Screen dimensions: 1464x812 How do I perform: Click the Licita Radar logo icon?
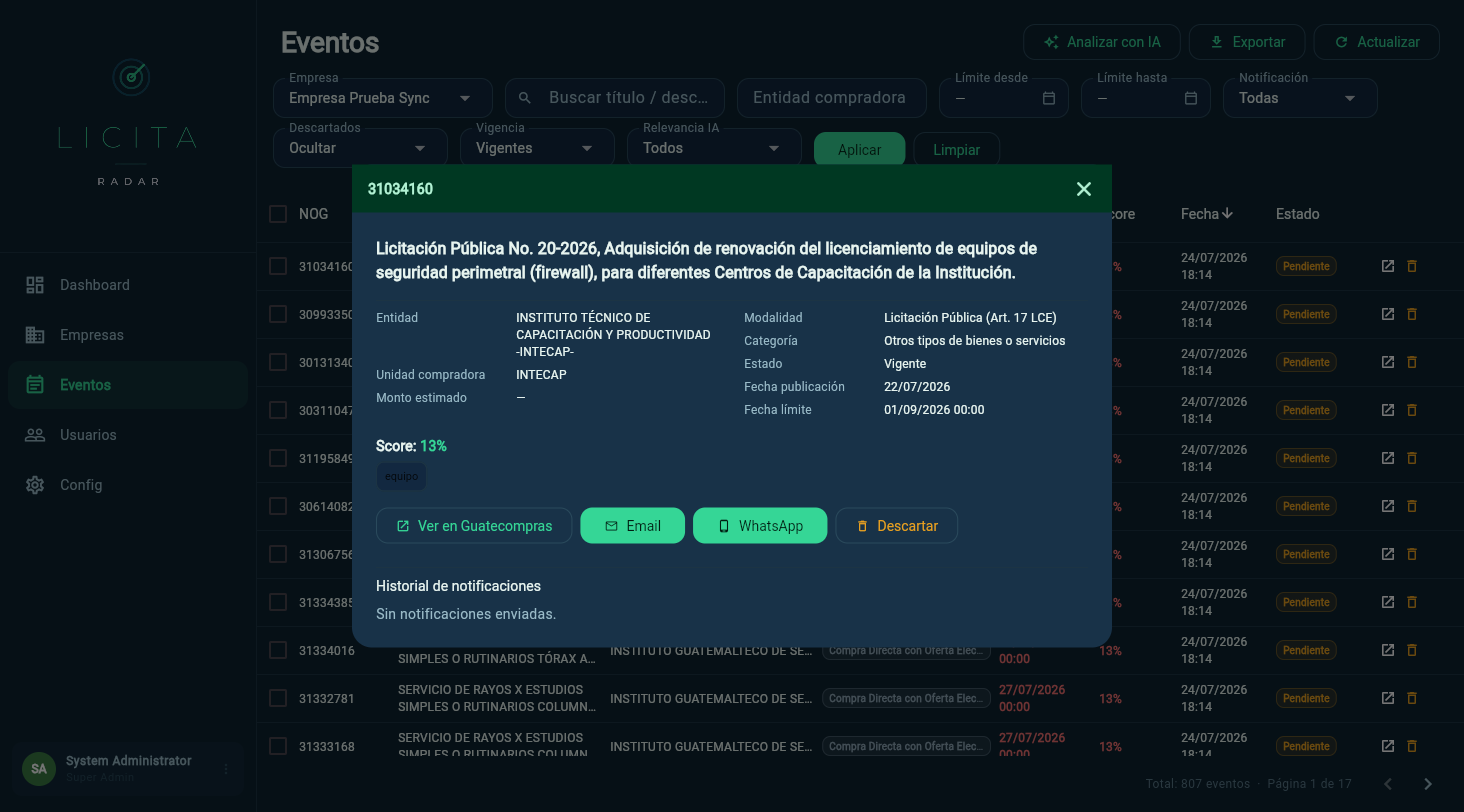point(130,78)
